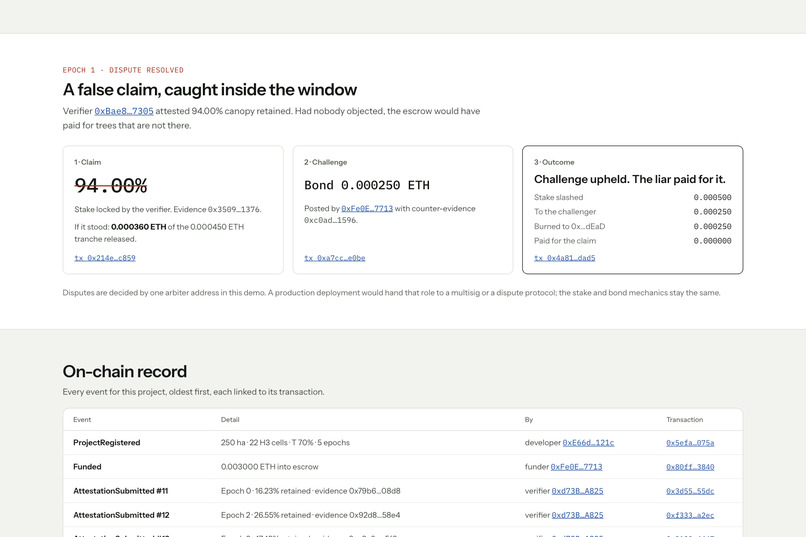Click the bold '0.000360 ETH' amount

139,227
